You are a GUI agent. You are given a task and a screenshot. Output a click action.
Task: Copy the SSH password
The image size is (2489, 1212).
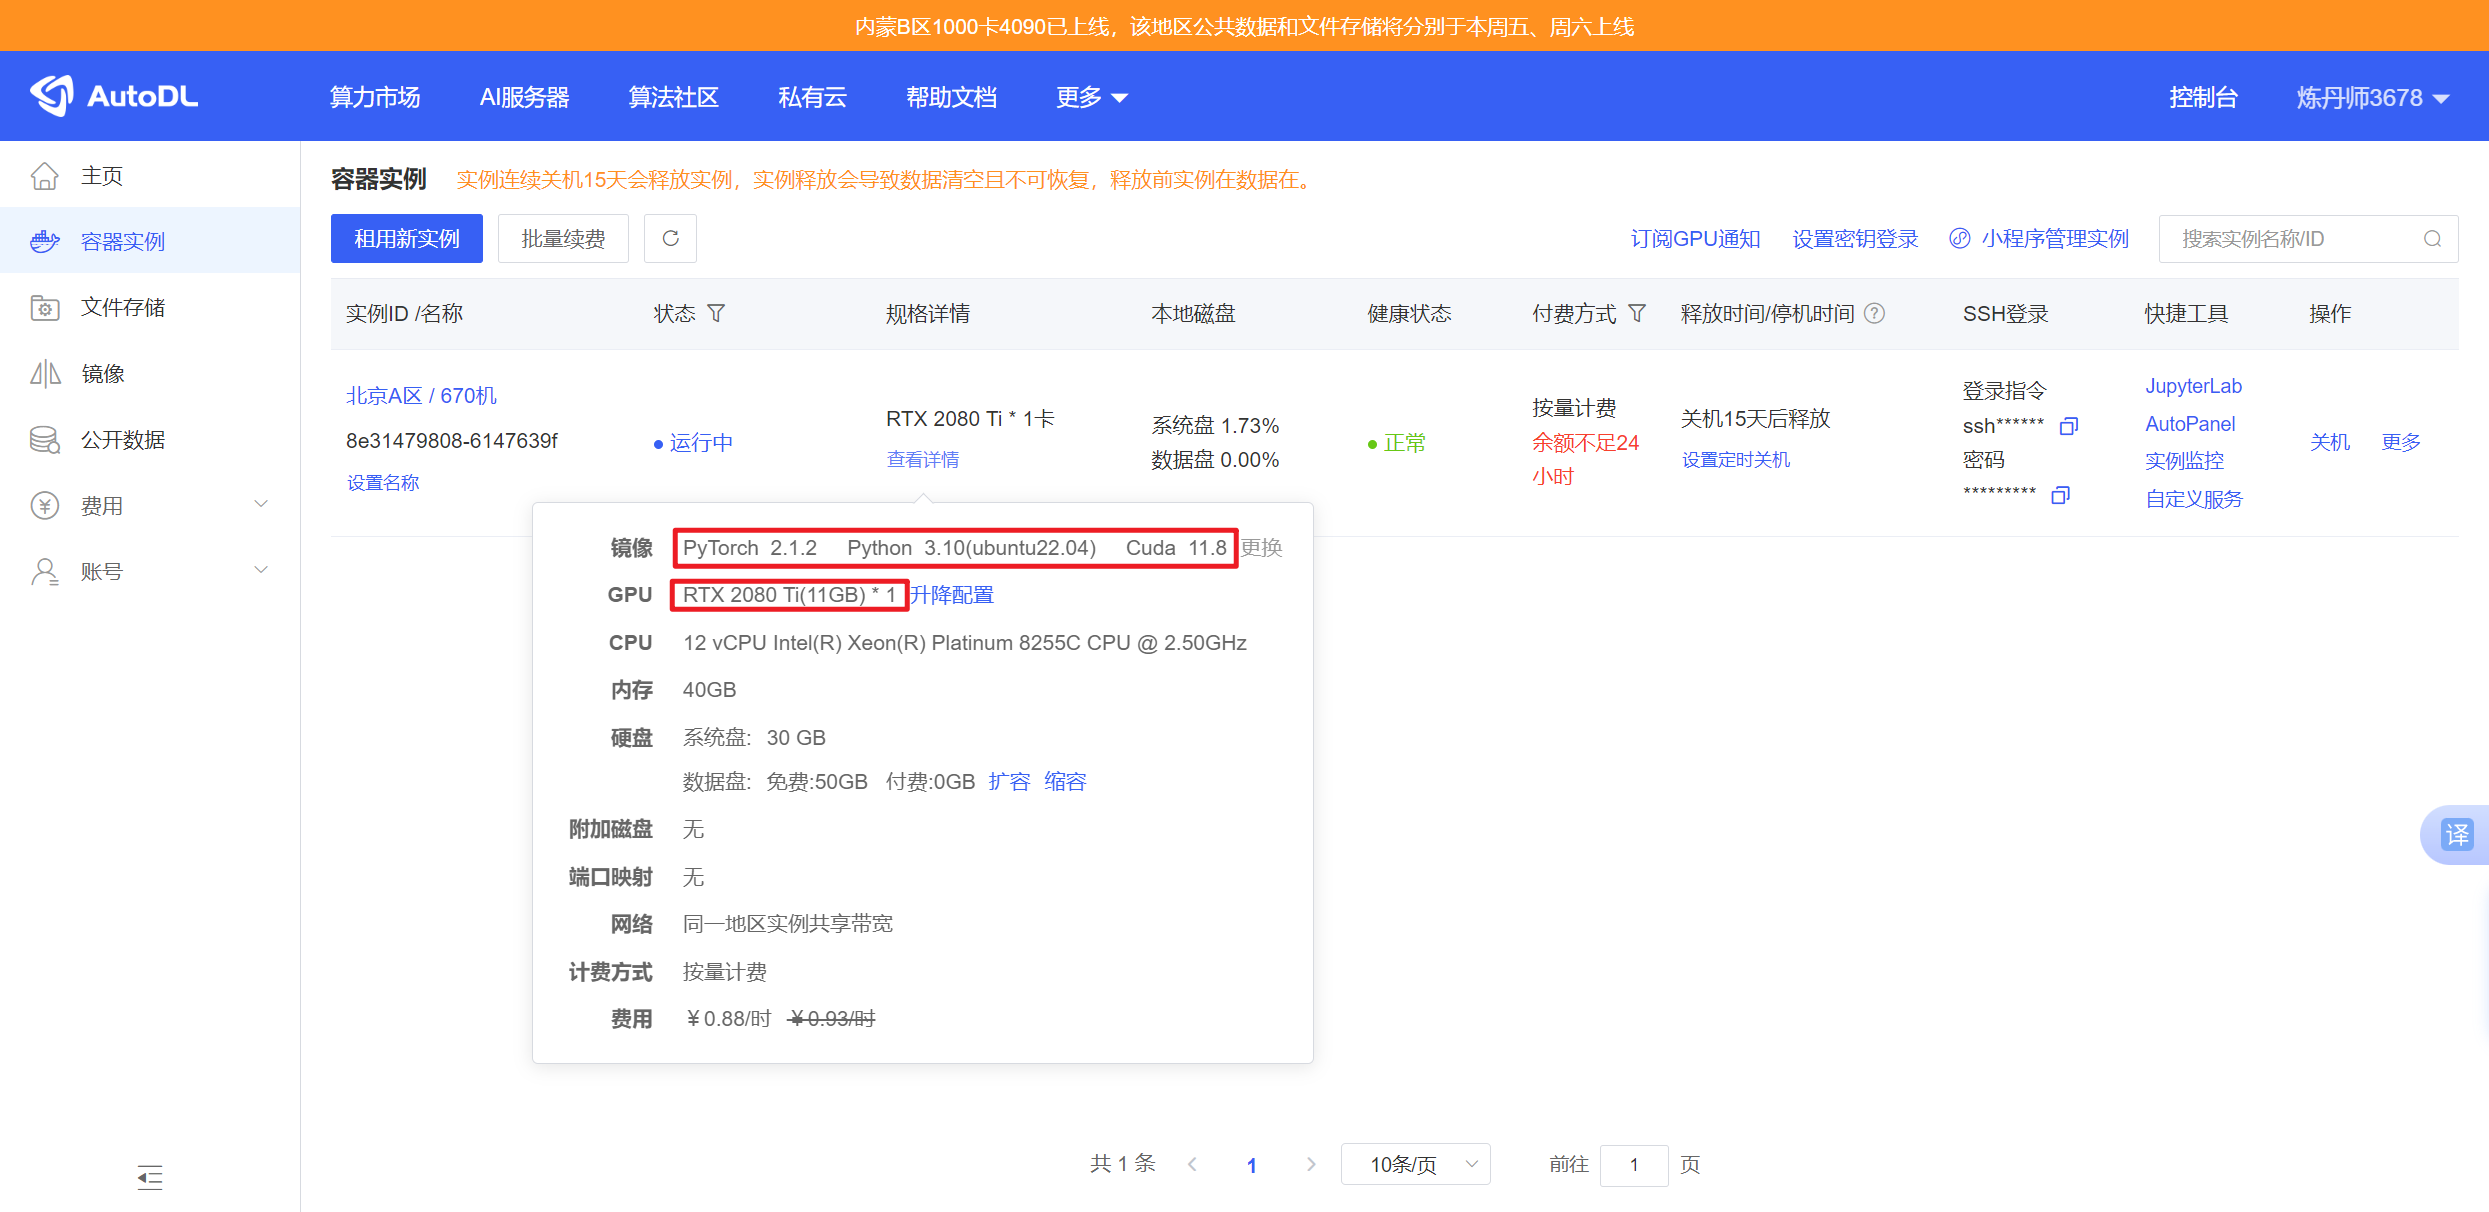click(2060, 495)
